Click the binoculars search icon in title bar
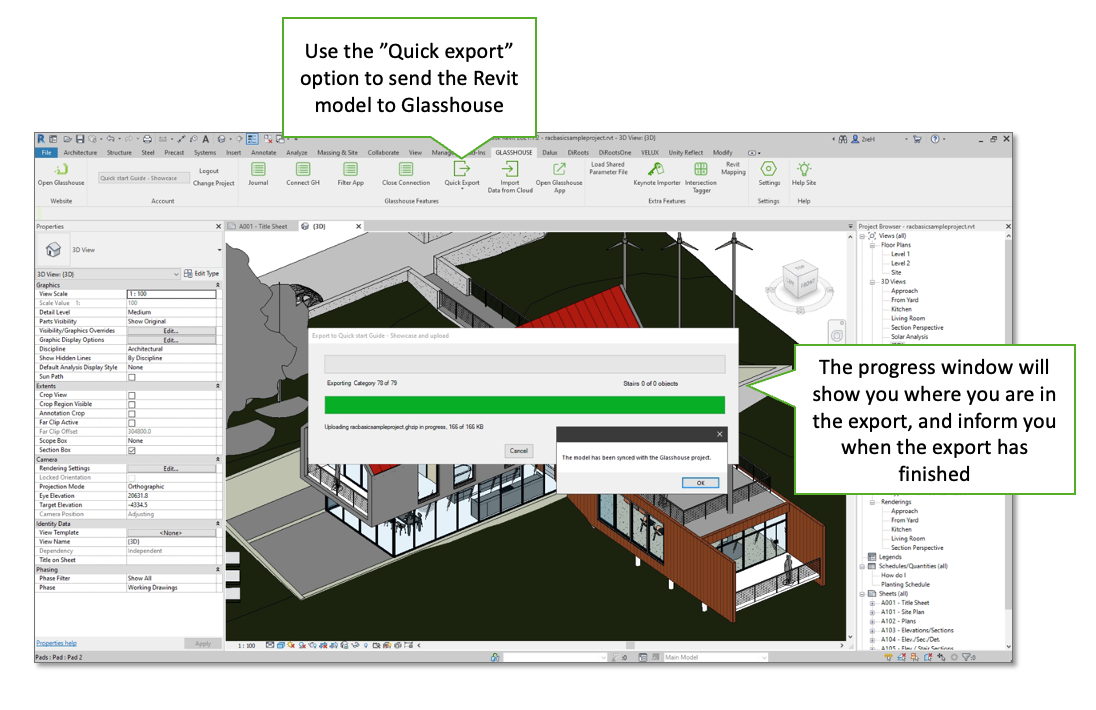Viewport: 1096px width, 710px height. (x=843, y=139)
